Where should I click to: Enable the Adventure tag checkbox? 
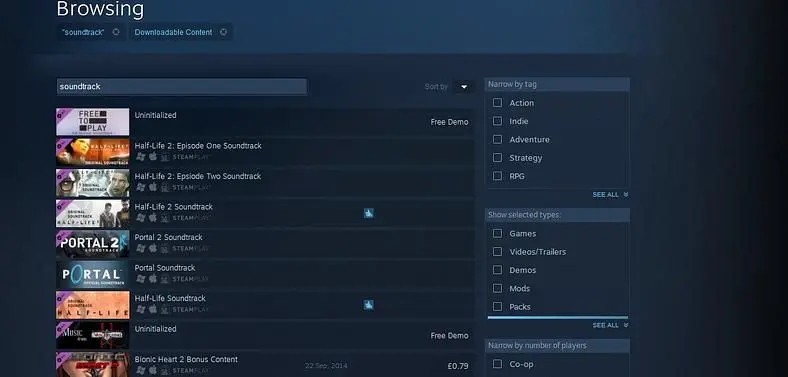coord(498,139)
